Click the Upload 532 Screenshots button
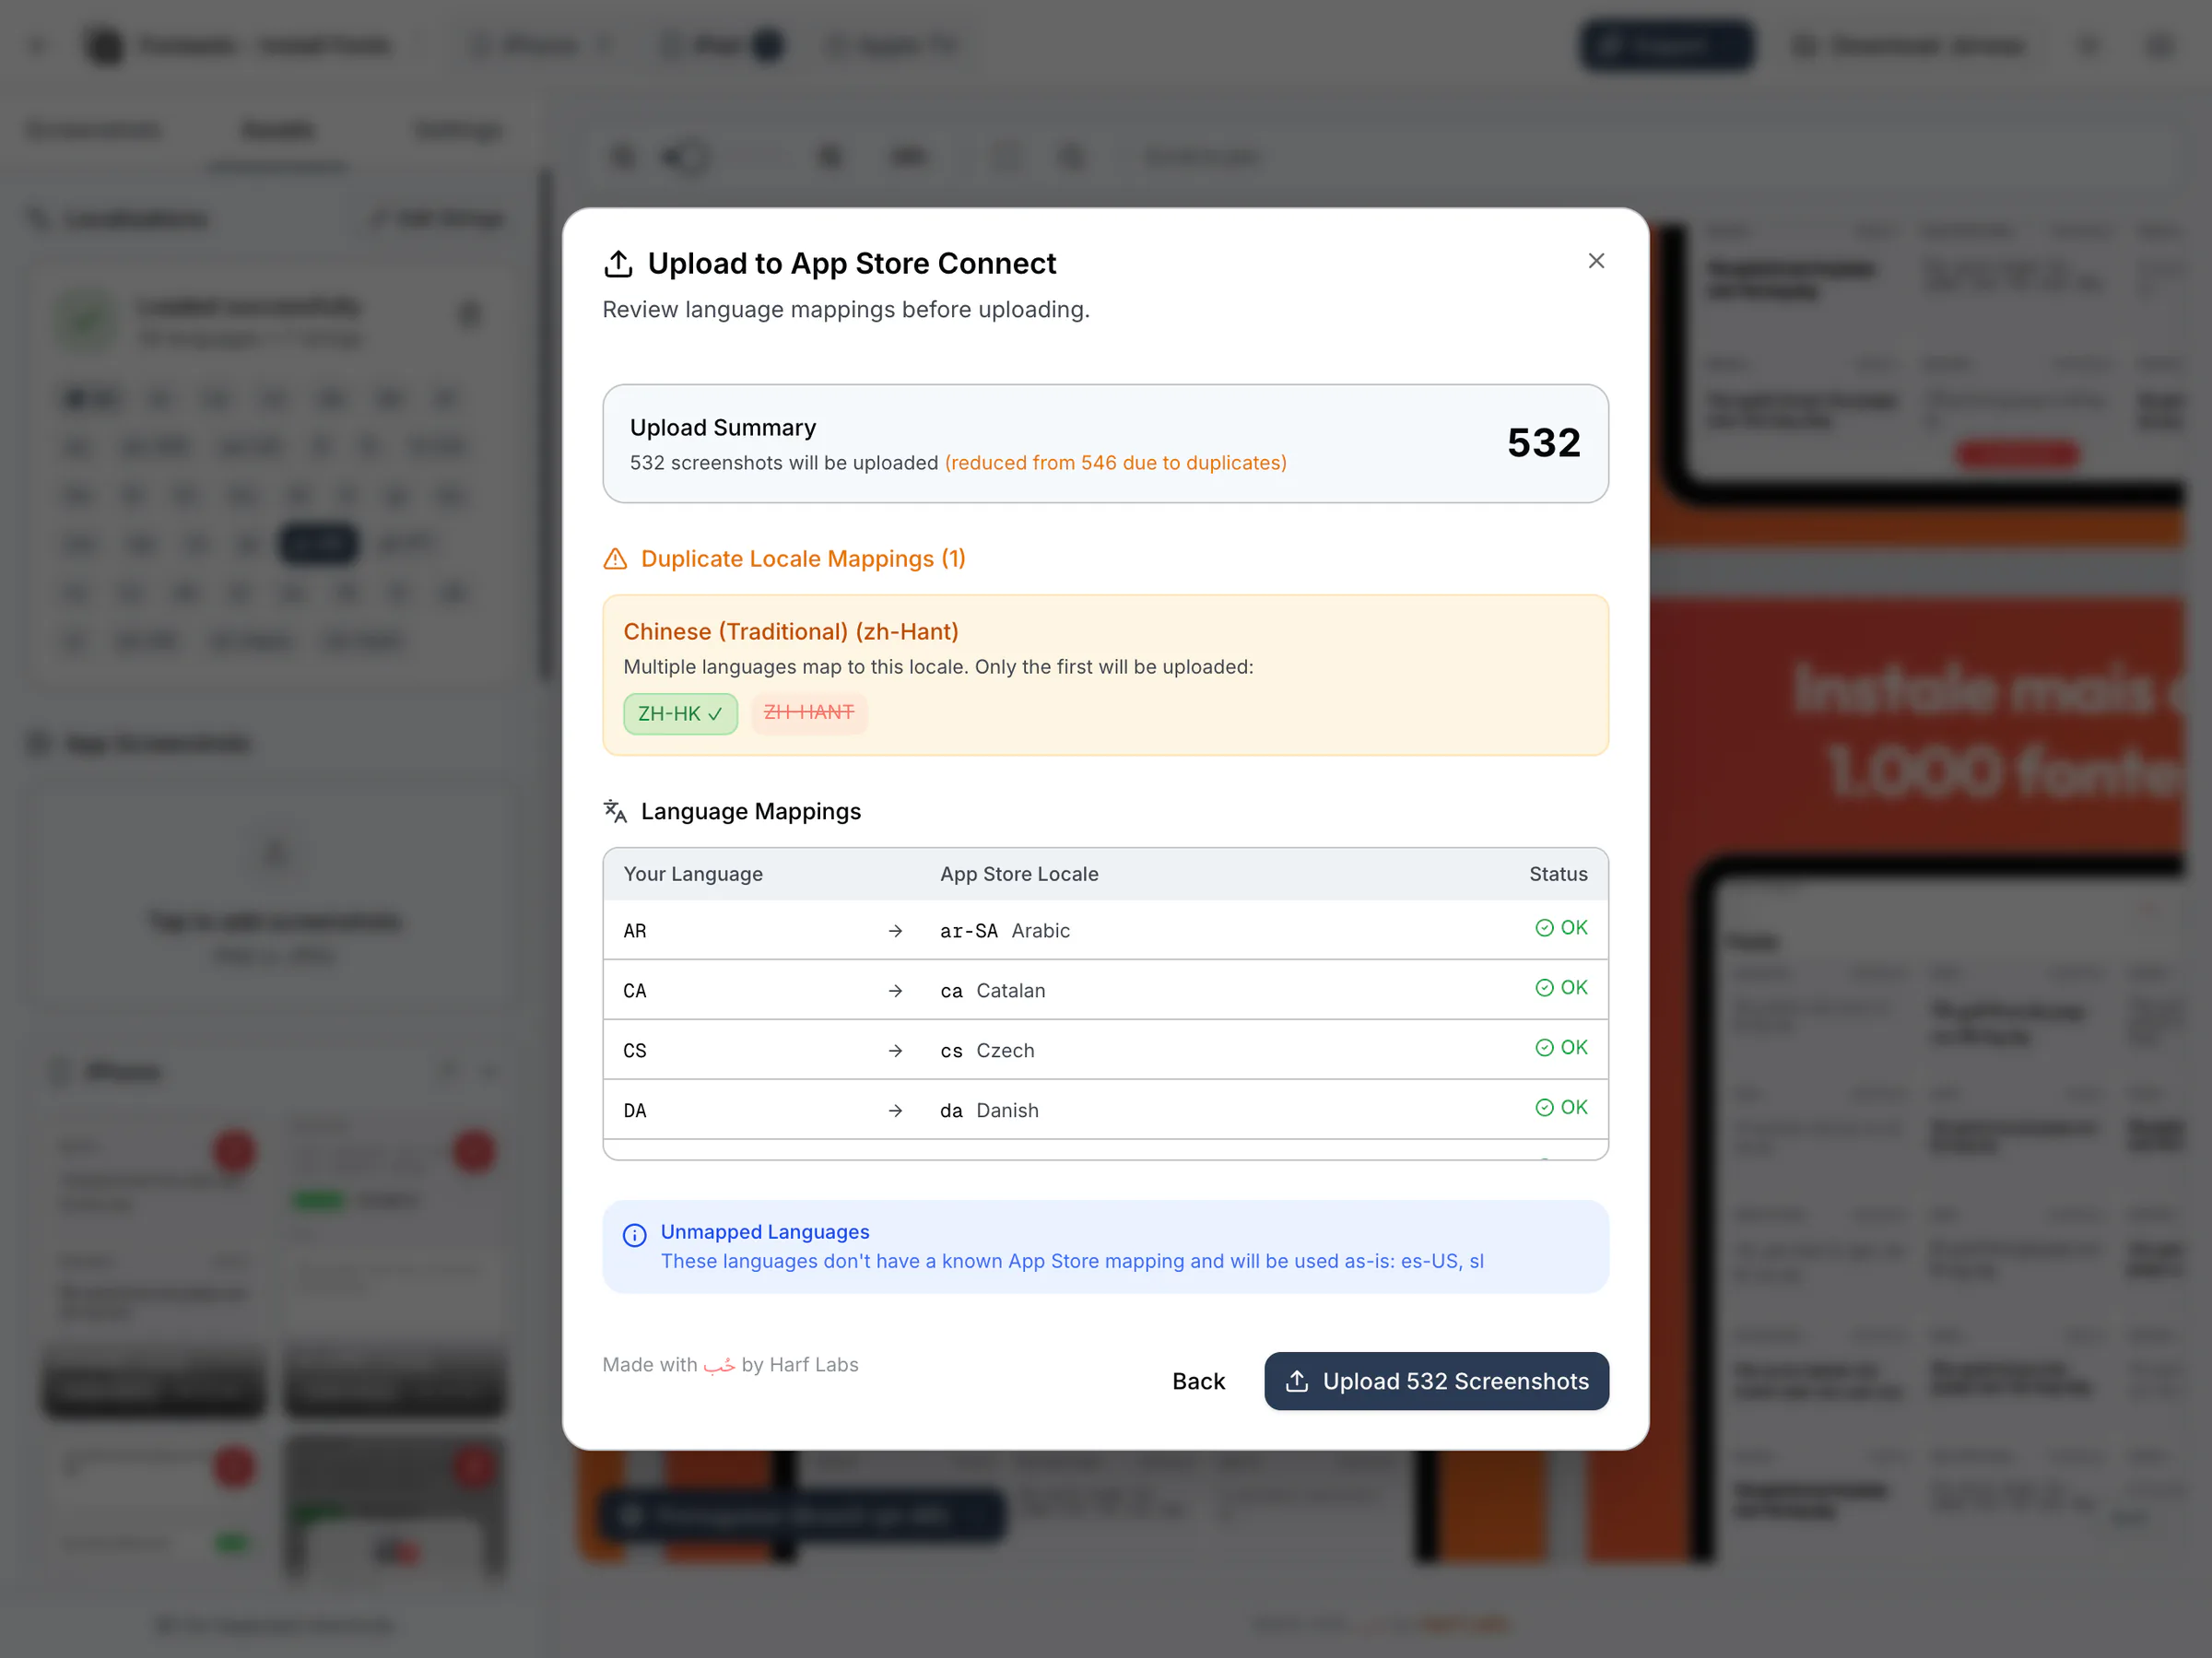This screenshot has height=1658, width=2212. tap(1436, 1381)
